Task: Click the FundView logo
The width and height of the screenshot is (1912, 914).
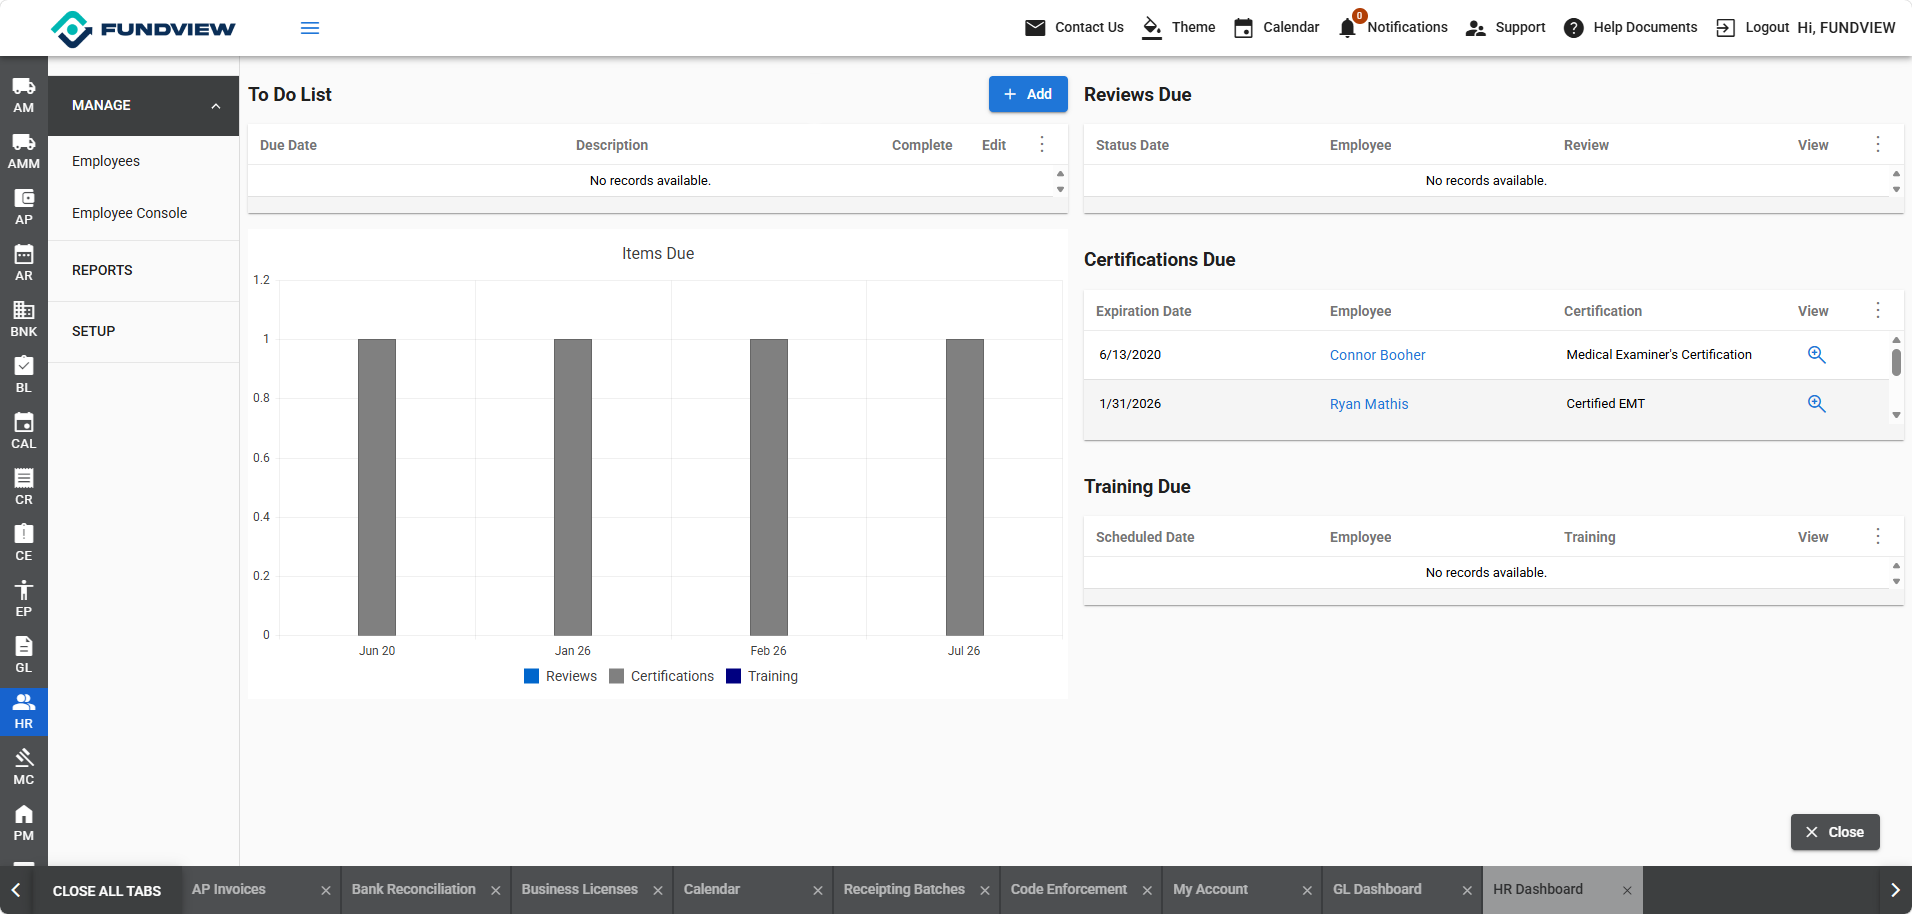Action: click(x=143, y=28)
